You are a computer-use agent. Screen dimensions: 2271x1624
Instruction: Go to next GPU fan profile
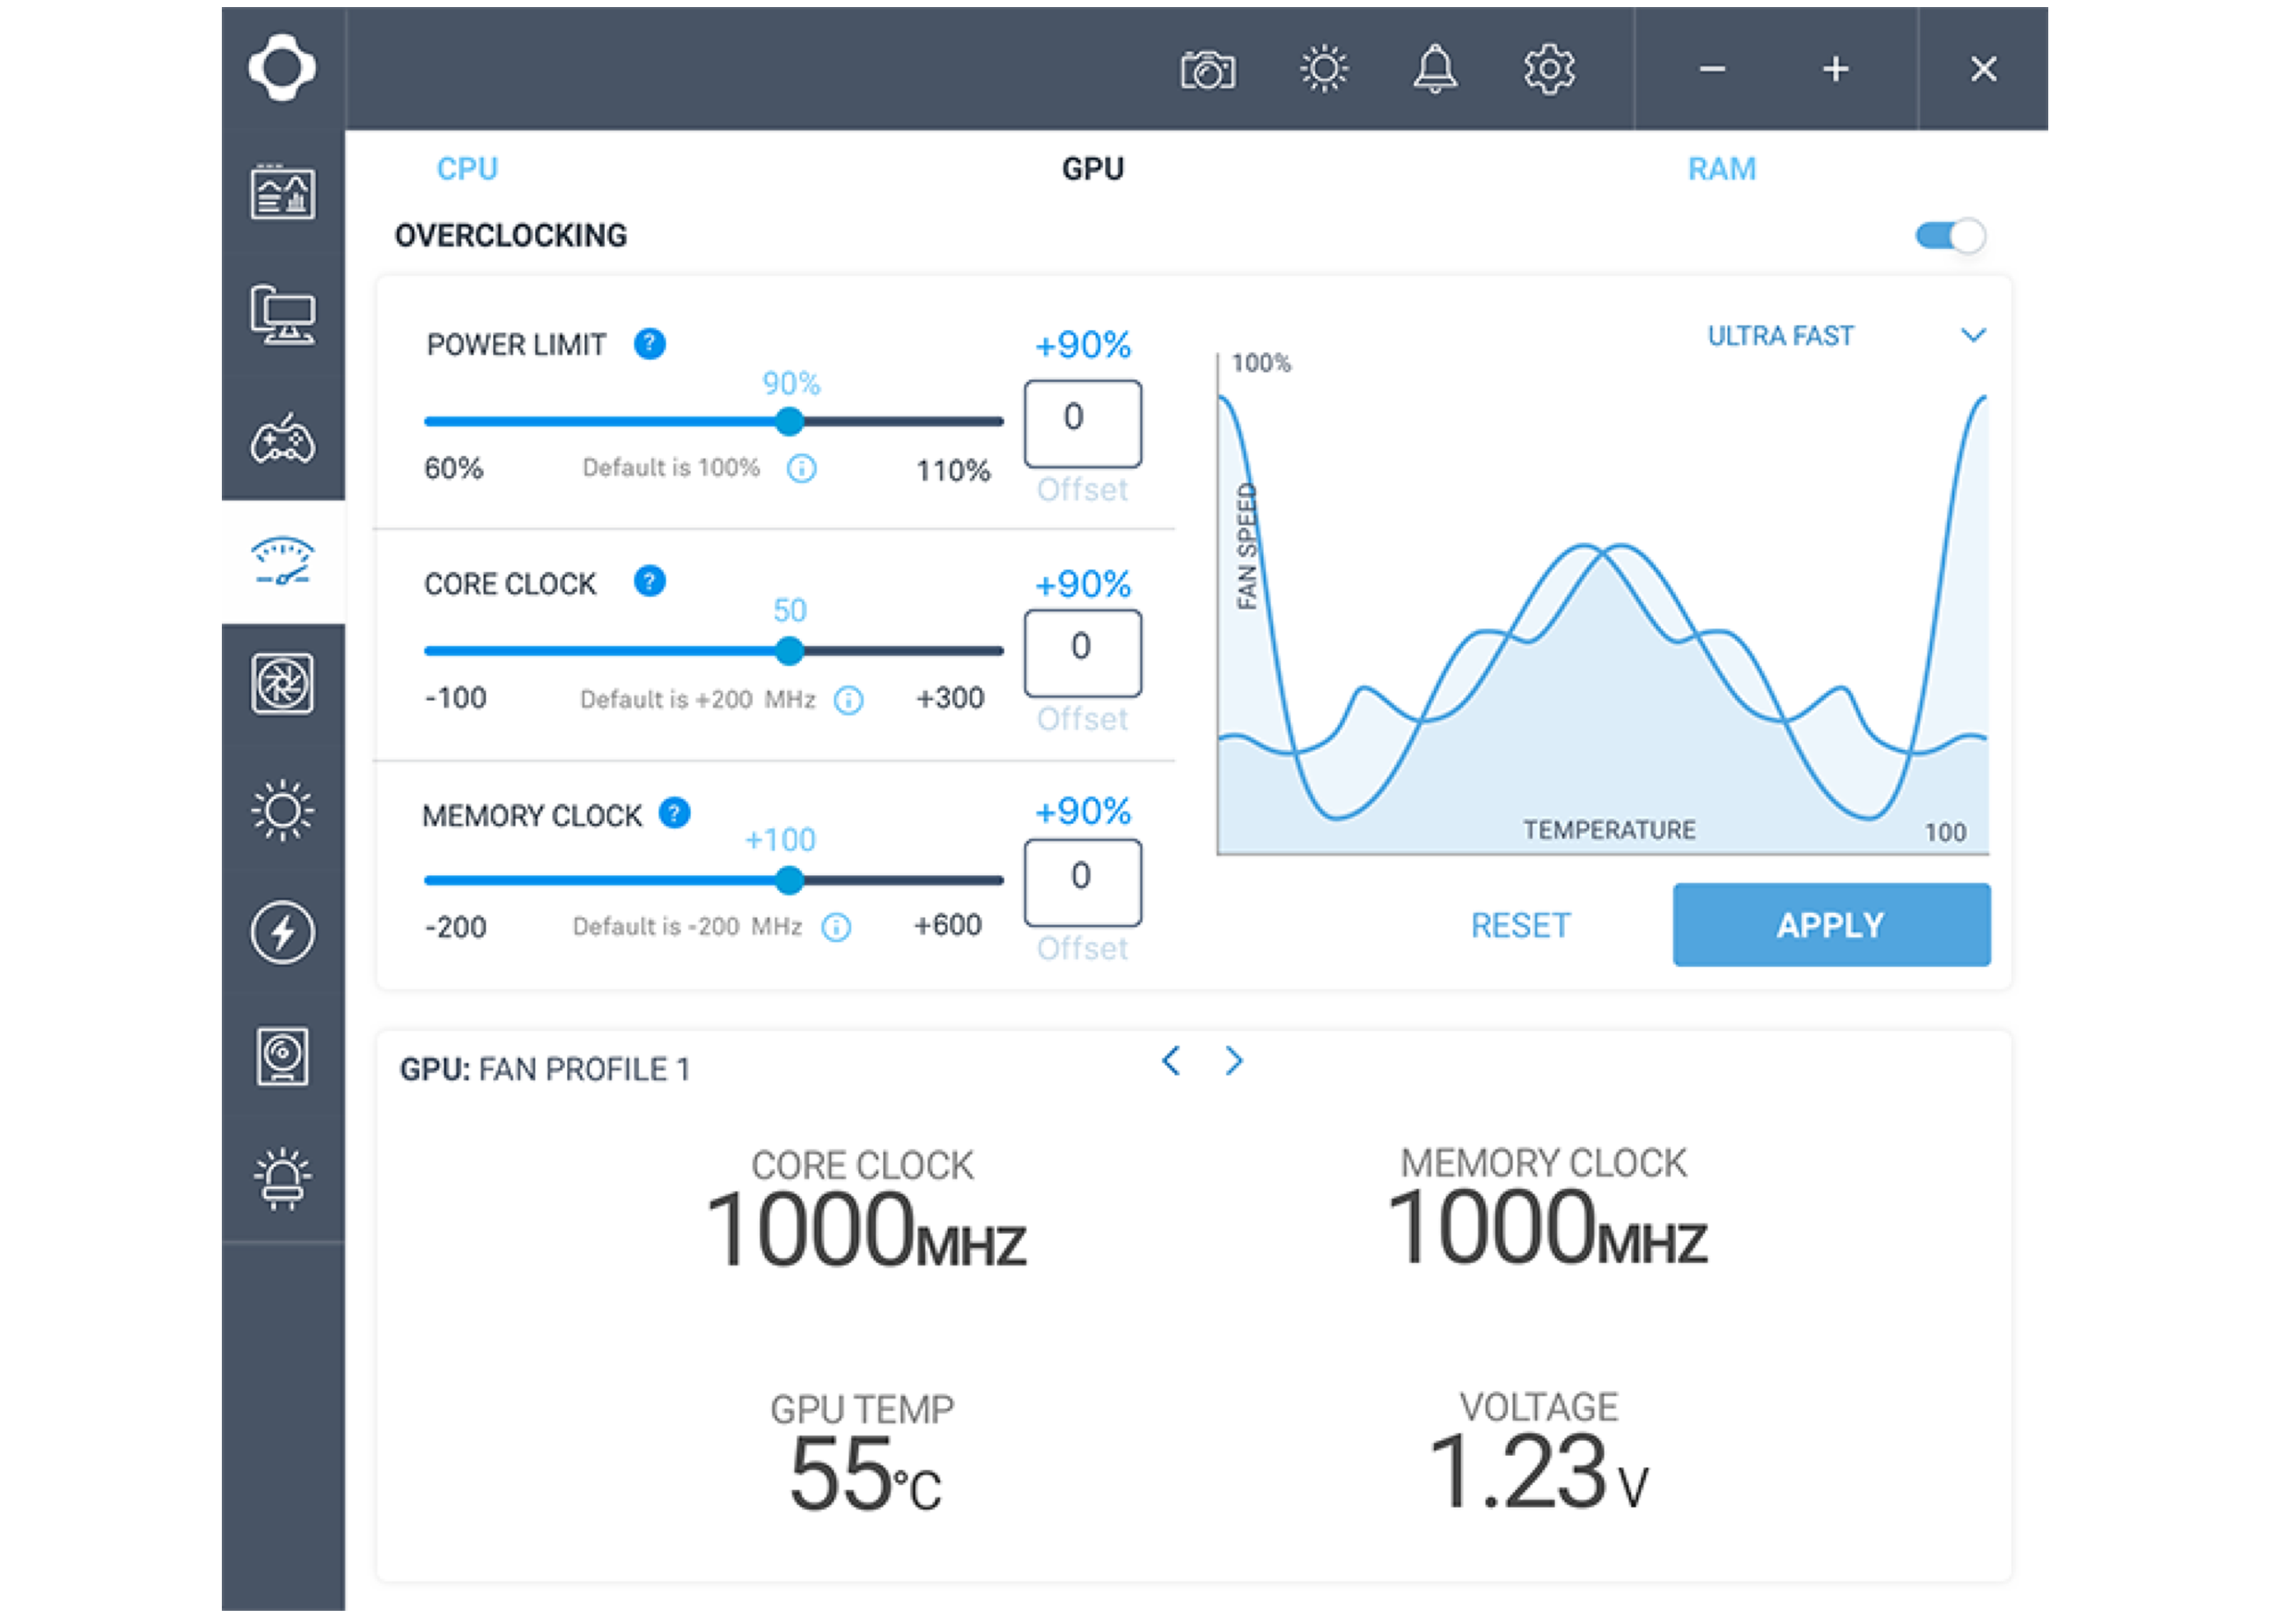pos(1234,1061)
